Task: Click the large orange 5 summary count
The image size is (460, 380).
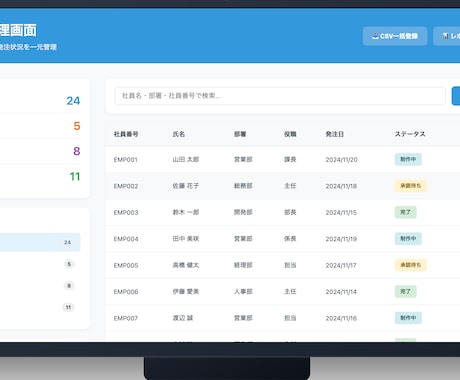Action: click(77, 126)
